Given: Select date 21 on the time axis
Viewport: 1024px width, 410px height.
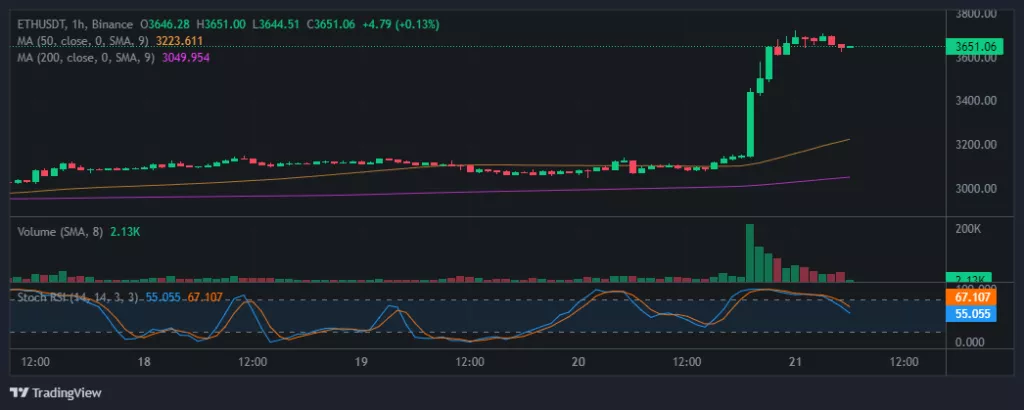Looking at the screenshot, I should pos(795,362).
